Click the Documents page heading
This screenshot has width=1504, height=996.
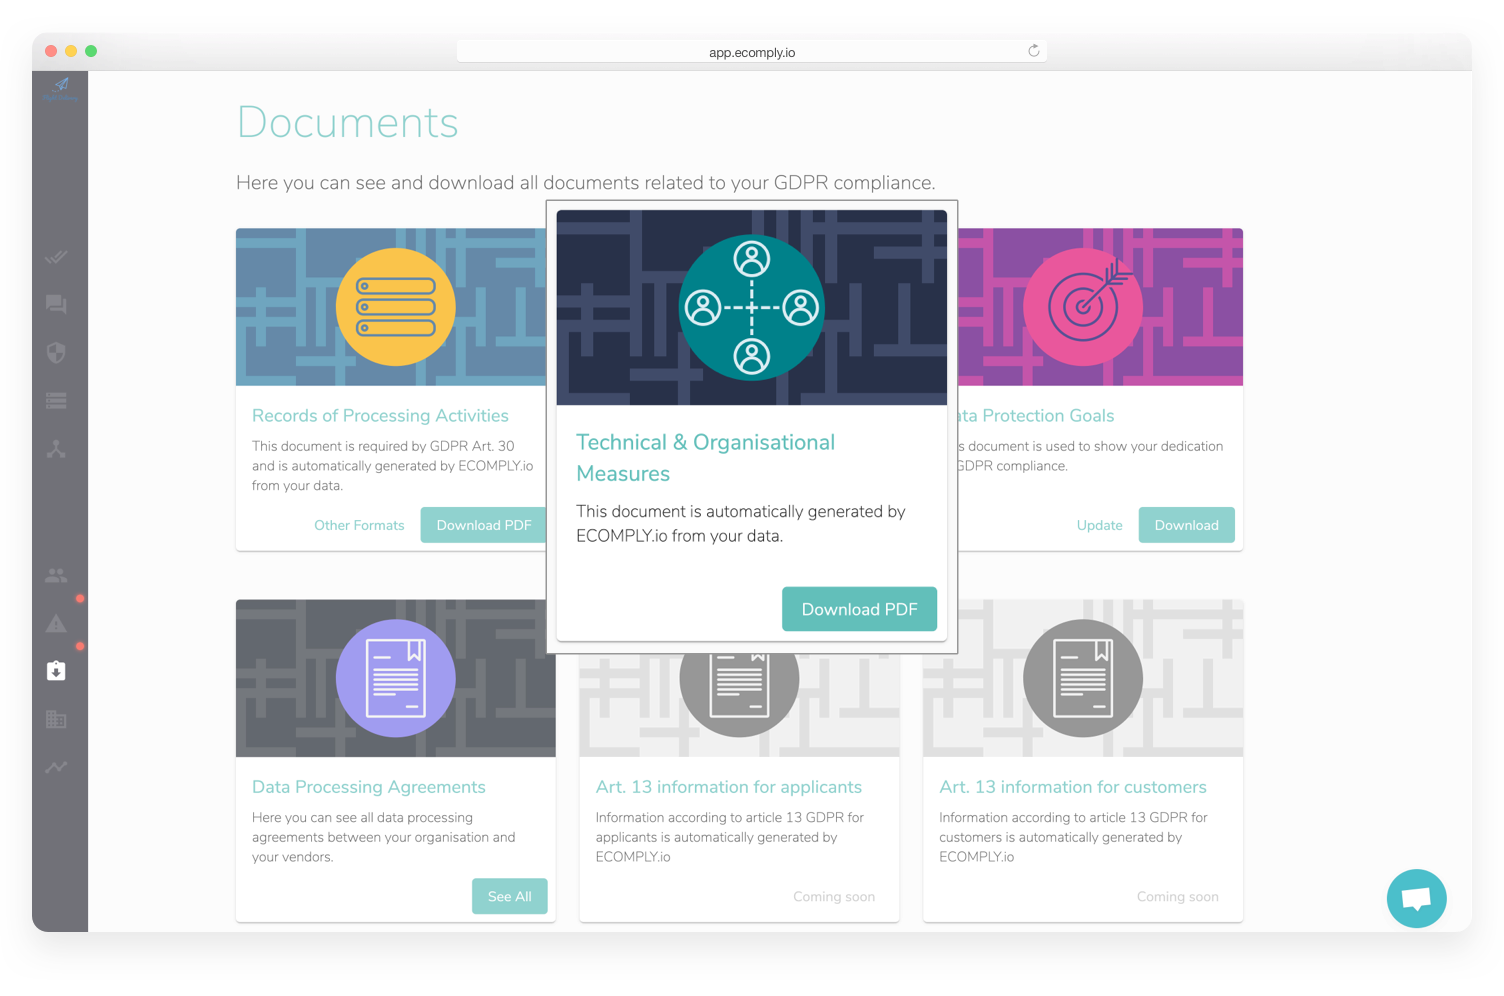point(347,122)
